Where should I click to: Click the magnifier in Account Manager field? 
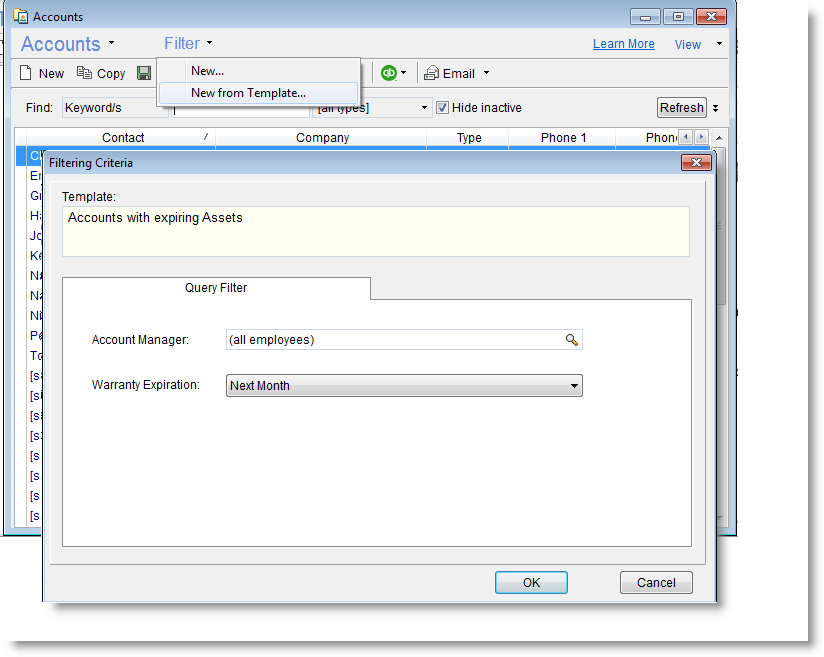(572, 340)
